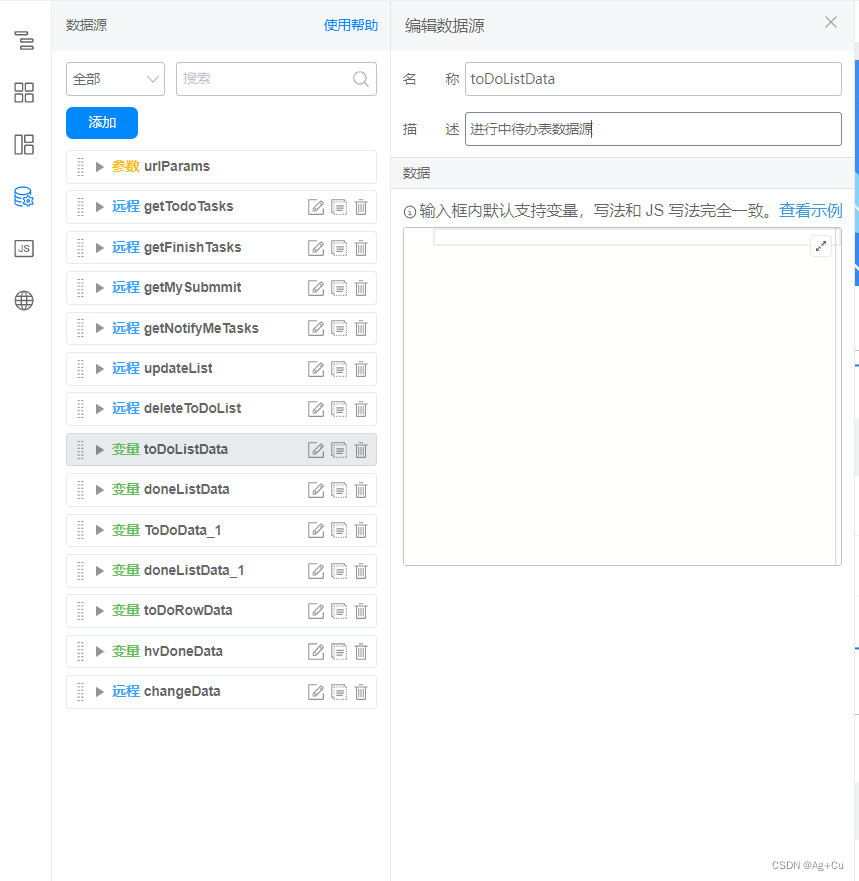Viewport: 859px width, 881px height.
Task: Click inside the data code editor
Action: [622, 397]
